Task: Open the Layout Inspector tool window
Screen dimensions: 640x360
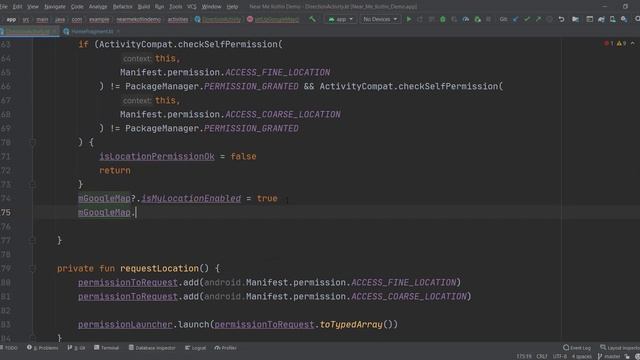Action: pos(620,348)
